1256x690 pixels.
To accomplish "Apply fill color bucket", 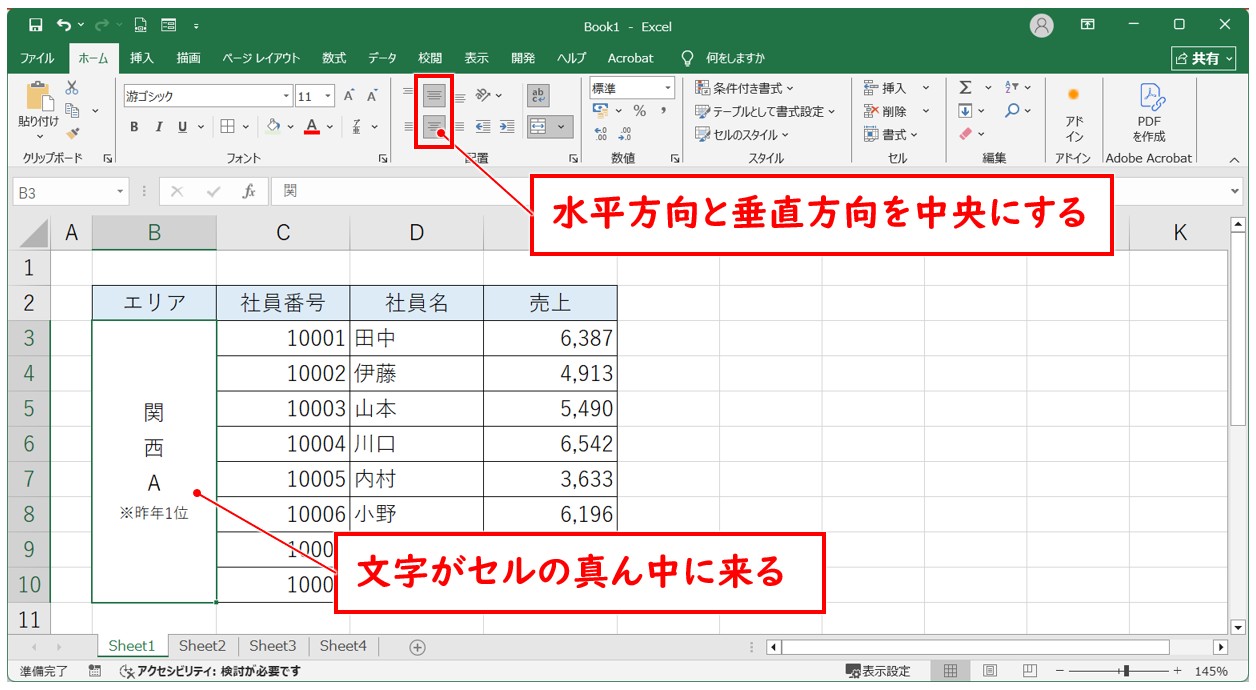I will coord(273,127).
